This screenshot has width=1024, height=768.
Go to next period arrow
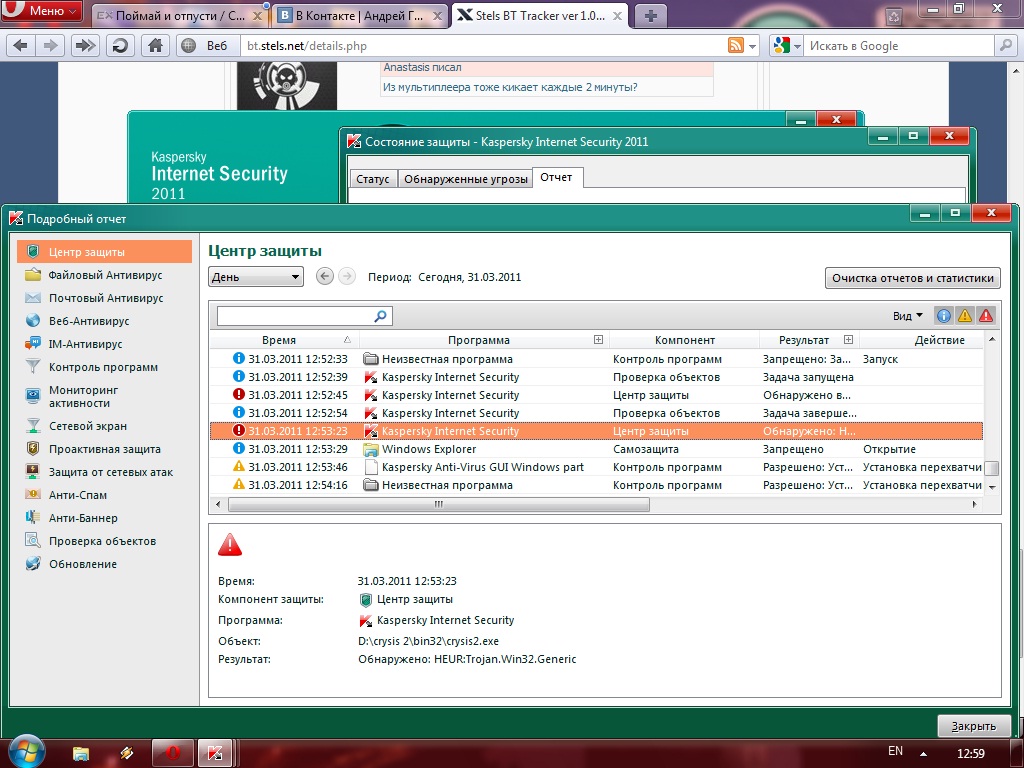tap(347, 276)
